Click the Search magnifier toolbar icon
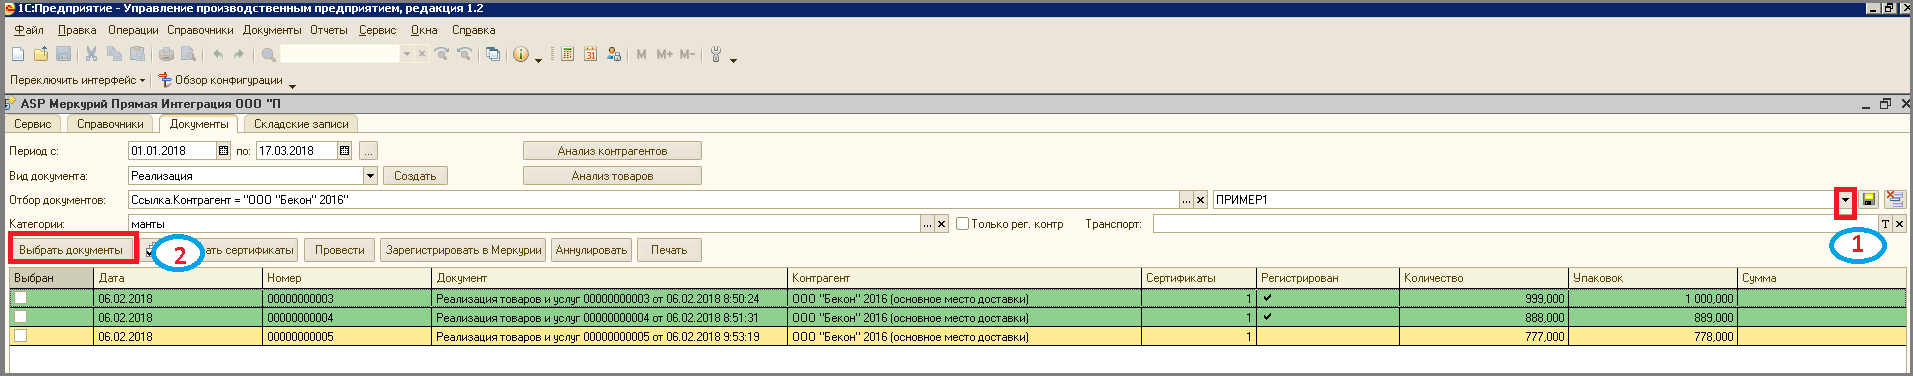The height and width of the screenshot is (376, 1913). (x=268, y=54)
